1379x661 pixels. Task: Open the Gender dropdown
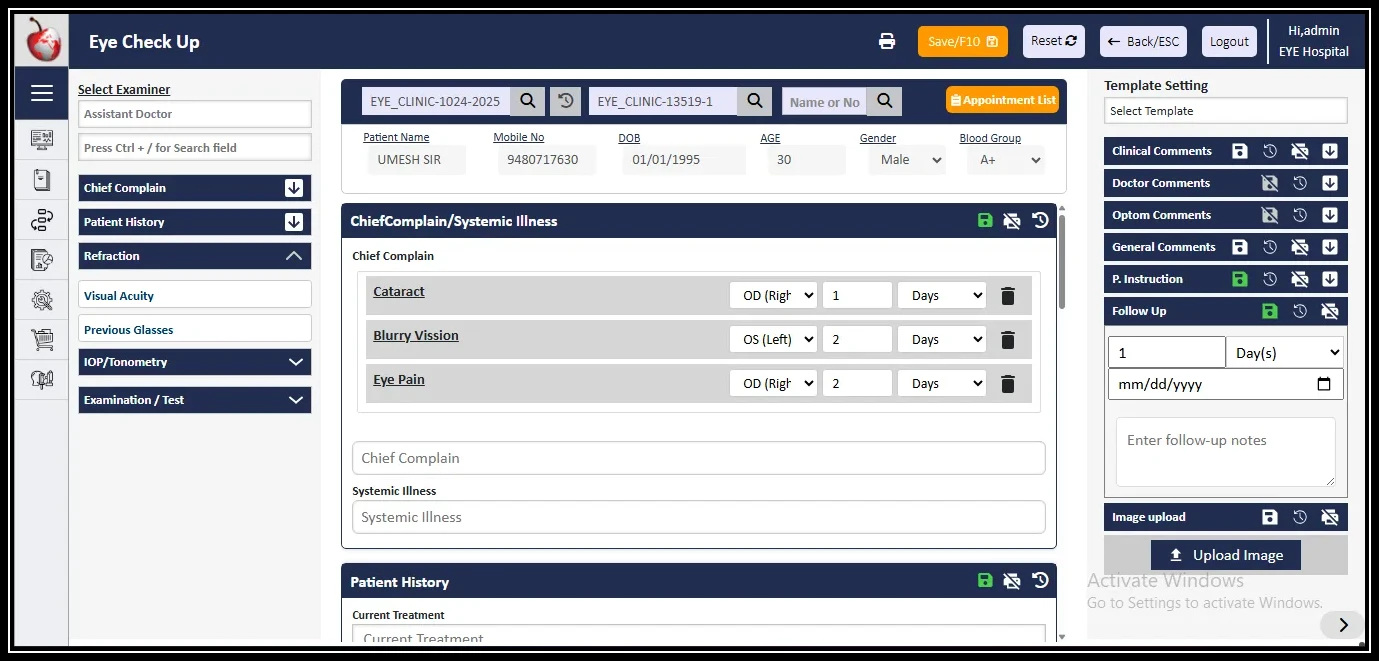click(906, 159)
